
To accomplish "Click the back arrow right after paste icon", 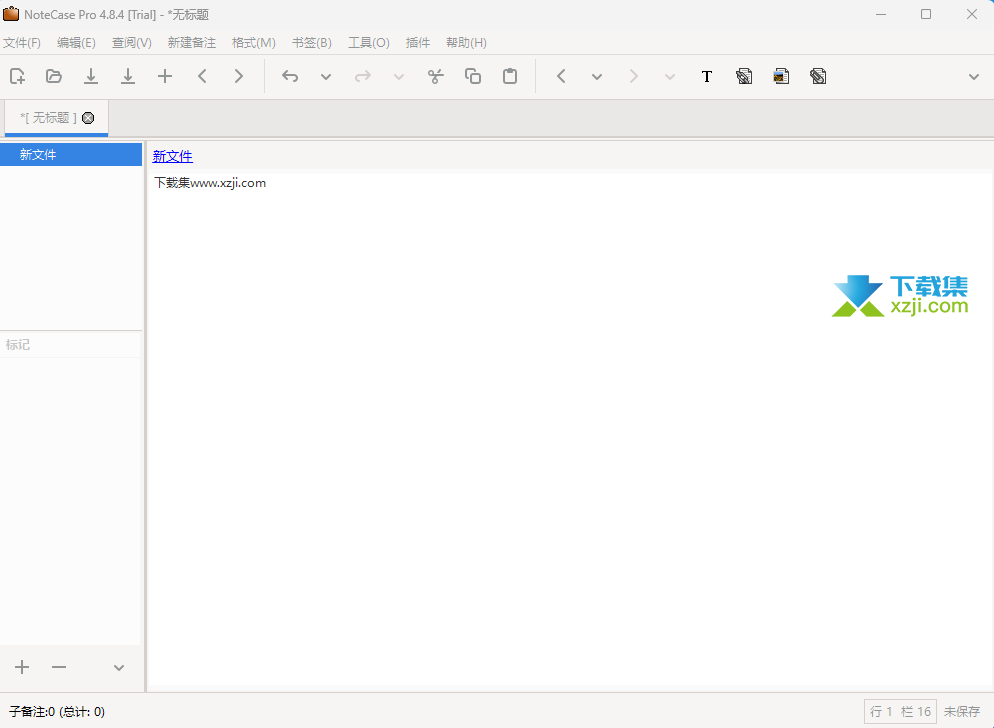I will [561, 76].
